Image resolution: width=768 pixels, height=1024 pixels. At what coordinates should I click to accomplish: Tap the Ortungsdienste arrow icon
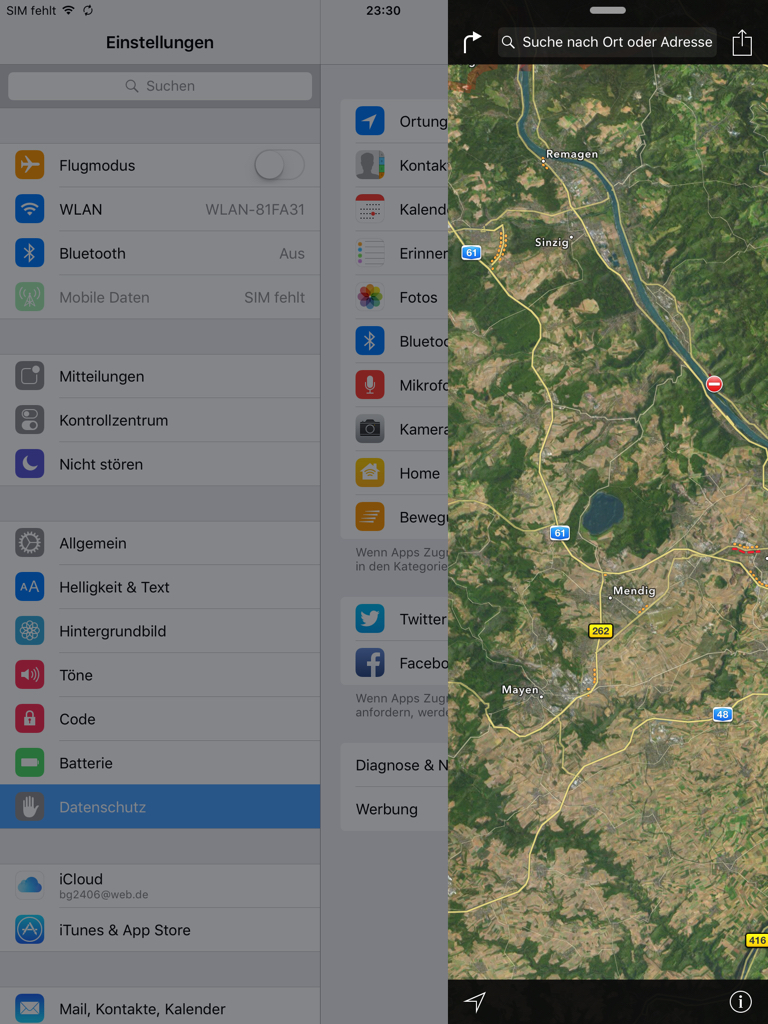(370, 121)
